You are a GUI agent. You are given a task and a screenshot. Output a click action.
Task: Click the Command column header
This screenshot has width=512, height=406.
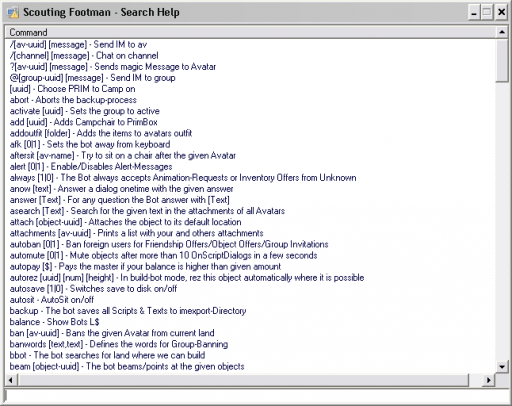(250, 32)
